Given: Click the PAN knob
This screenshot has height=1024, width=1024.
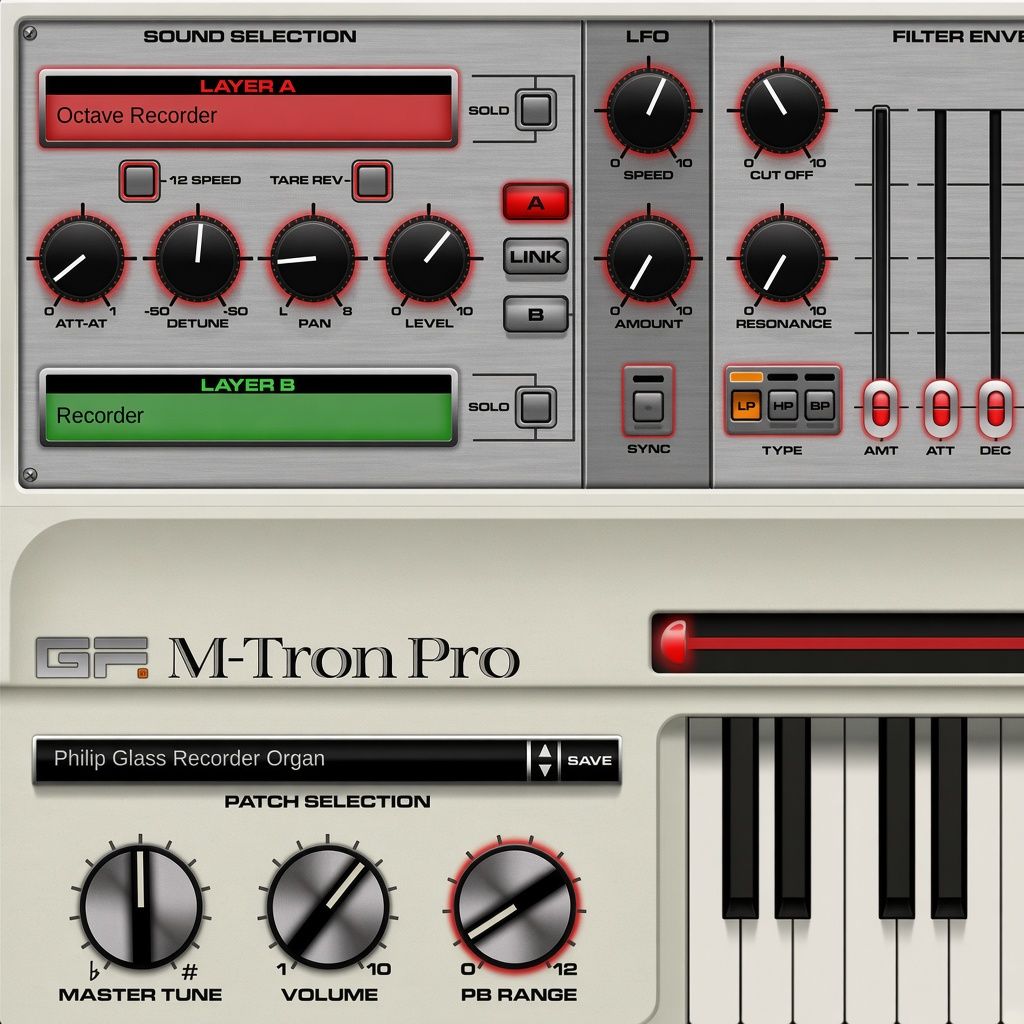Looking at the screenshot, I should [x=313, y=259].
